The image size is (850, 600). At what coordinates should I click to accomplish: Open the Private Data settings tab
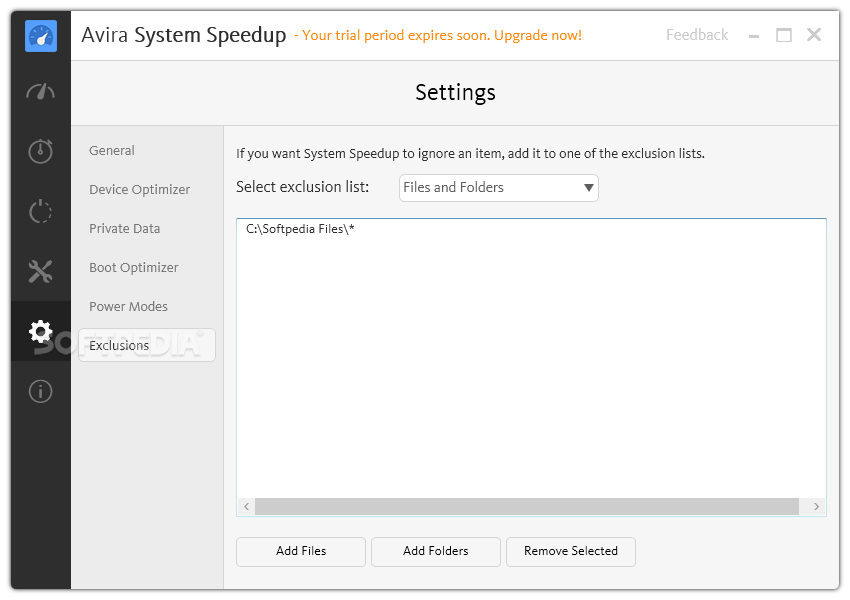pos(125,229)
